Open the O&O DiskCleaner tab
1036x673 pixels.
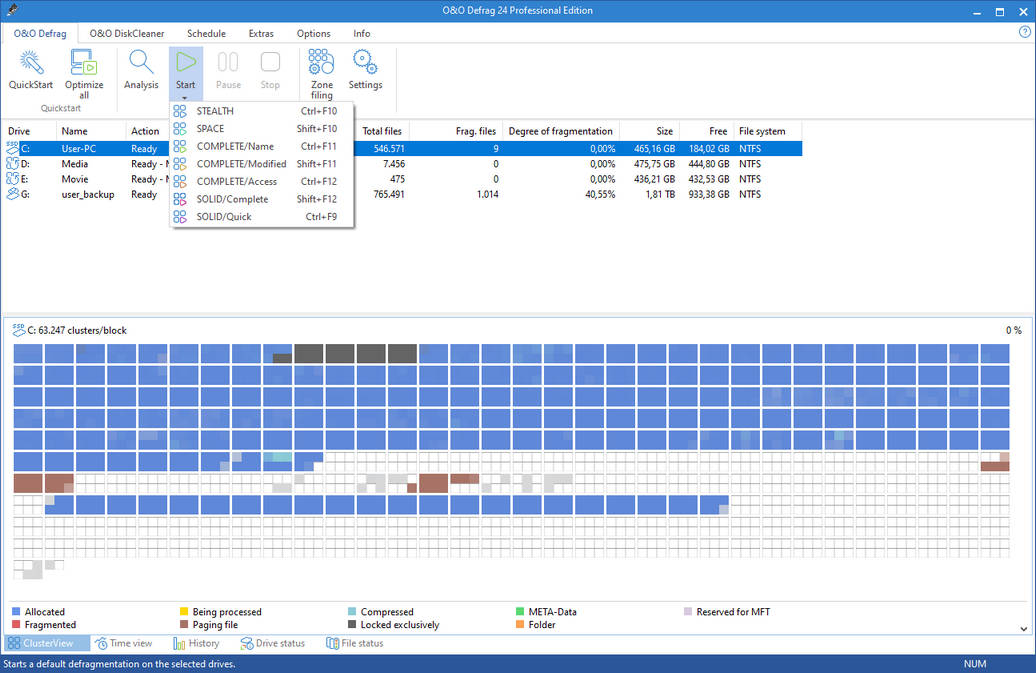click(126, 33)
